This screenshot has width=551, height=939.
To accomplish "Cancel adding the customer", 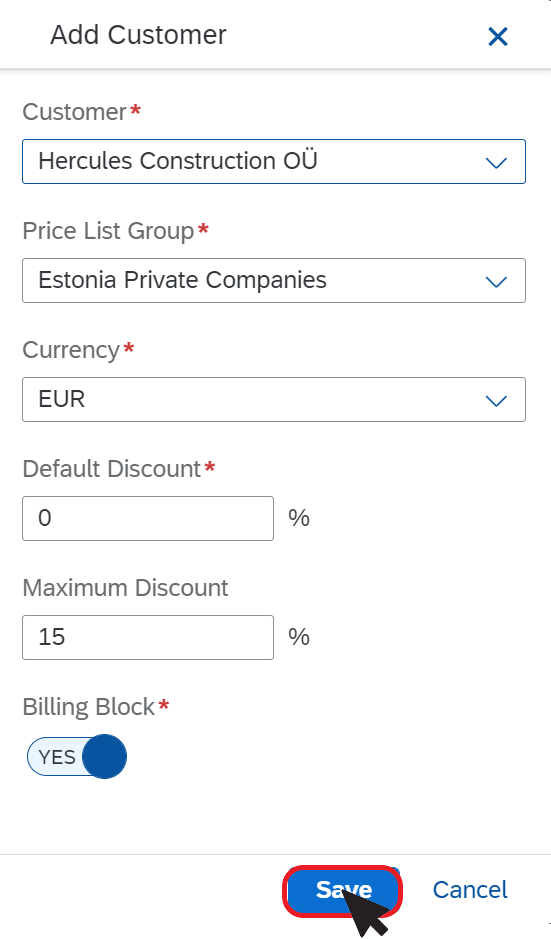I will (470, 890).
